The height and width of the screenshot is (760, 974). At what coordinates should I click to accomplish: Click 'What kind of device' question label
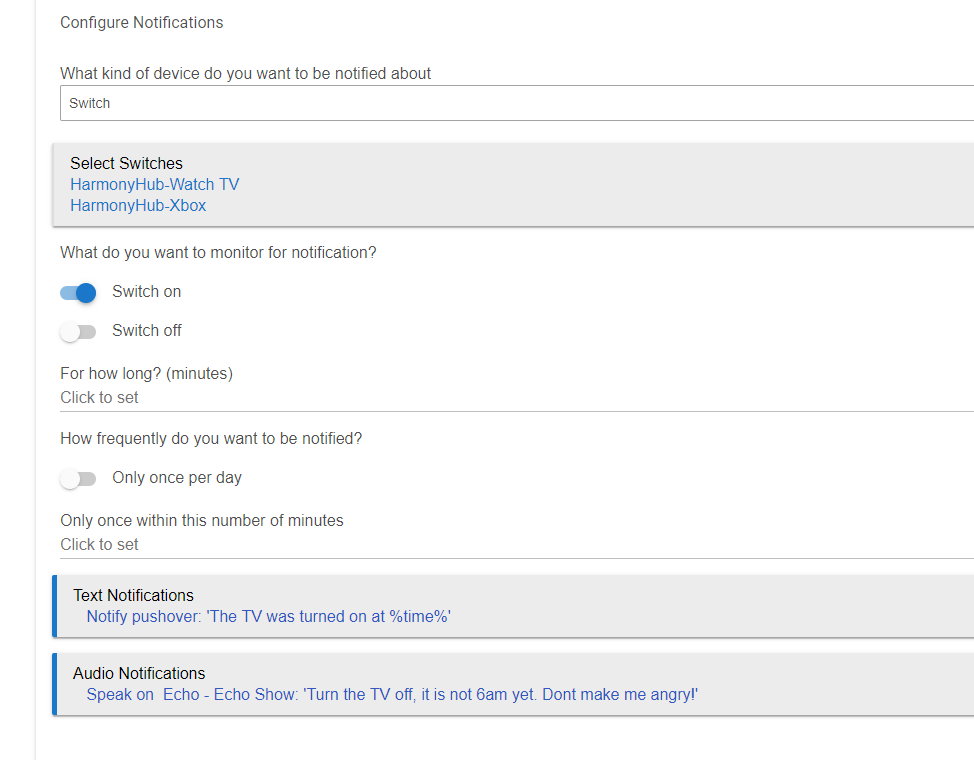[245, 73]
